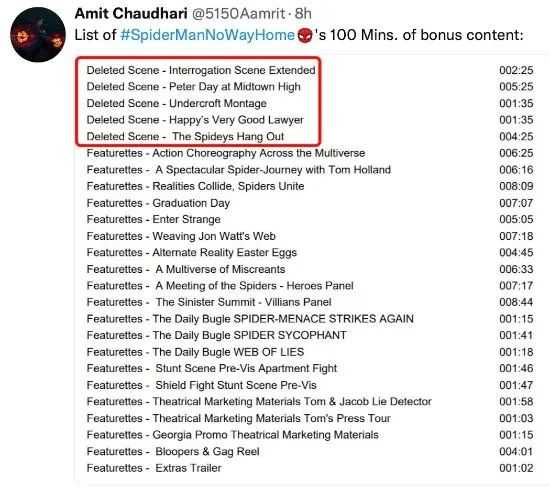
Task: Open the #SpiderManNoWayHome hashtag
Action: [x=207, y=35]
